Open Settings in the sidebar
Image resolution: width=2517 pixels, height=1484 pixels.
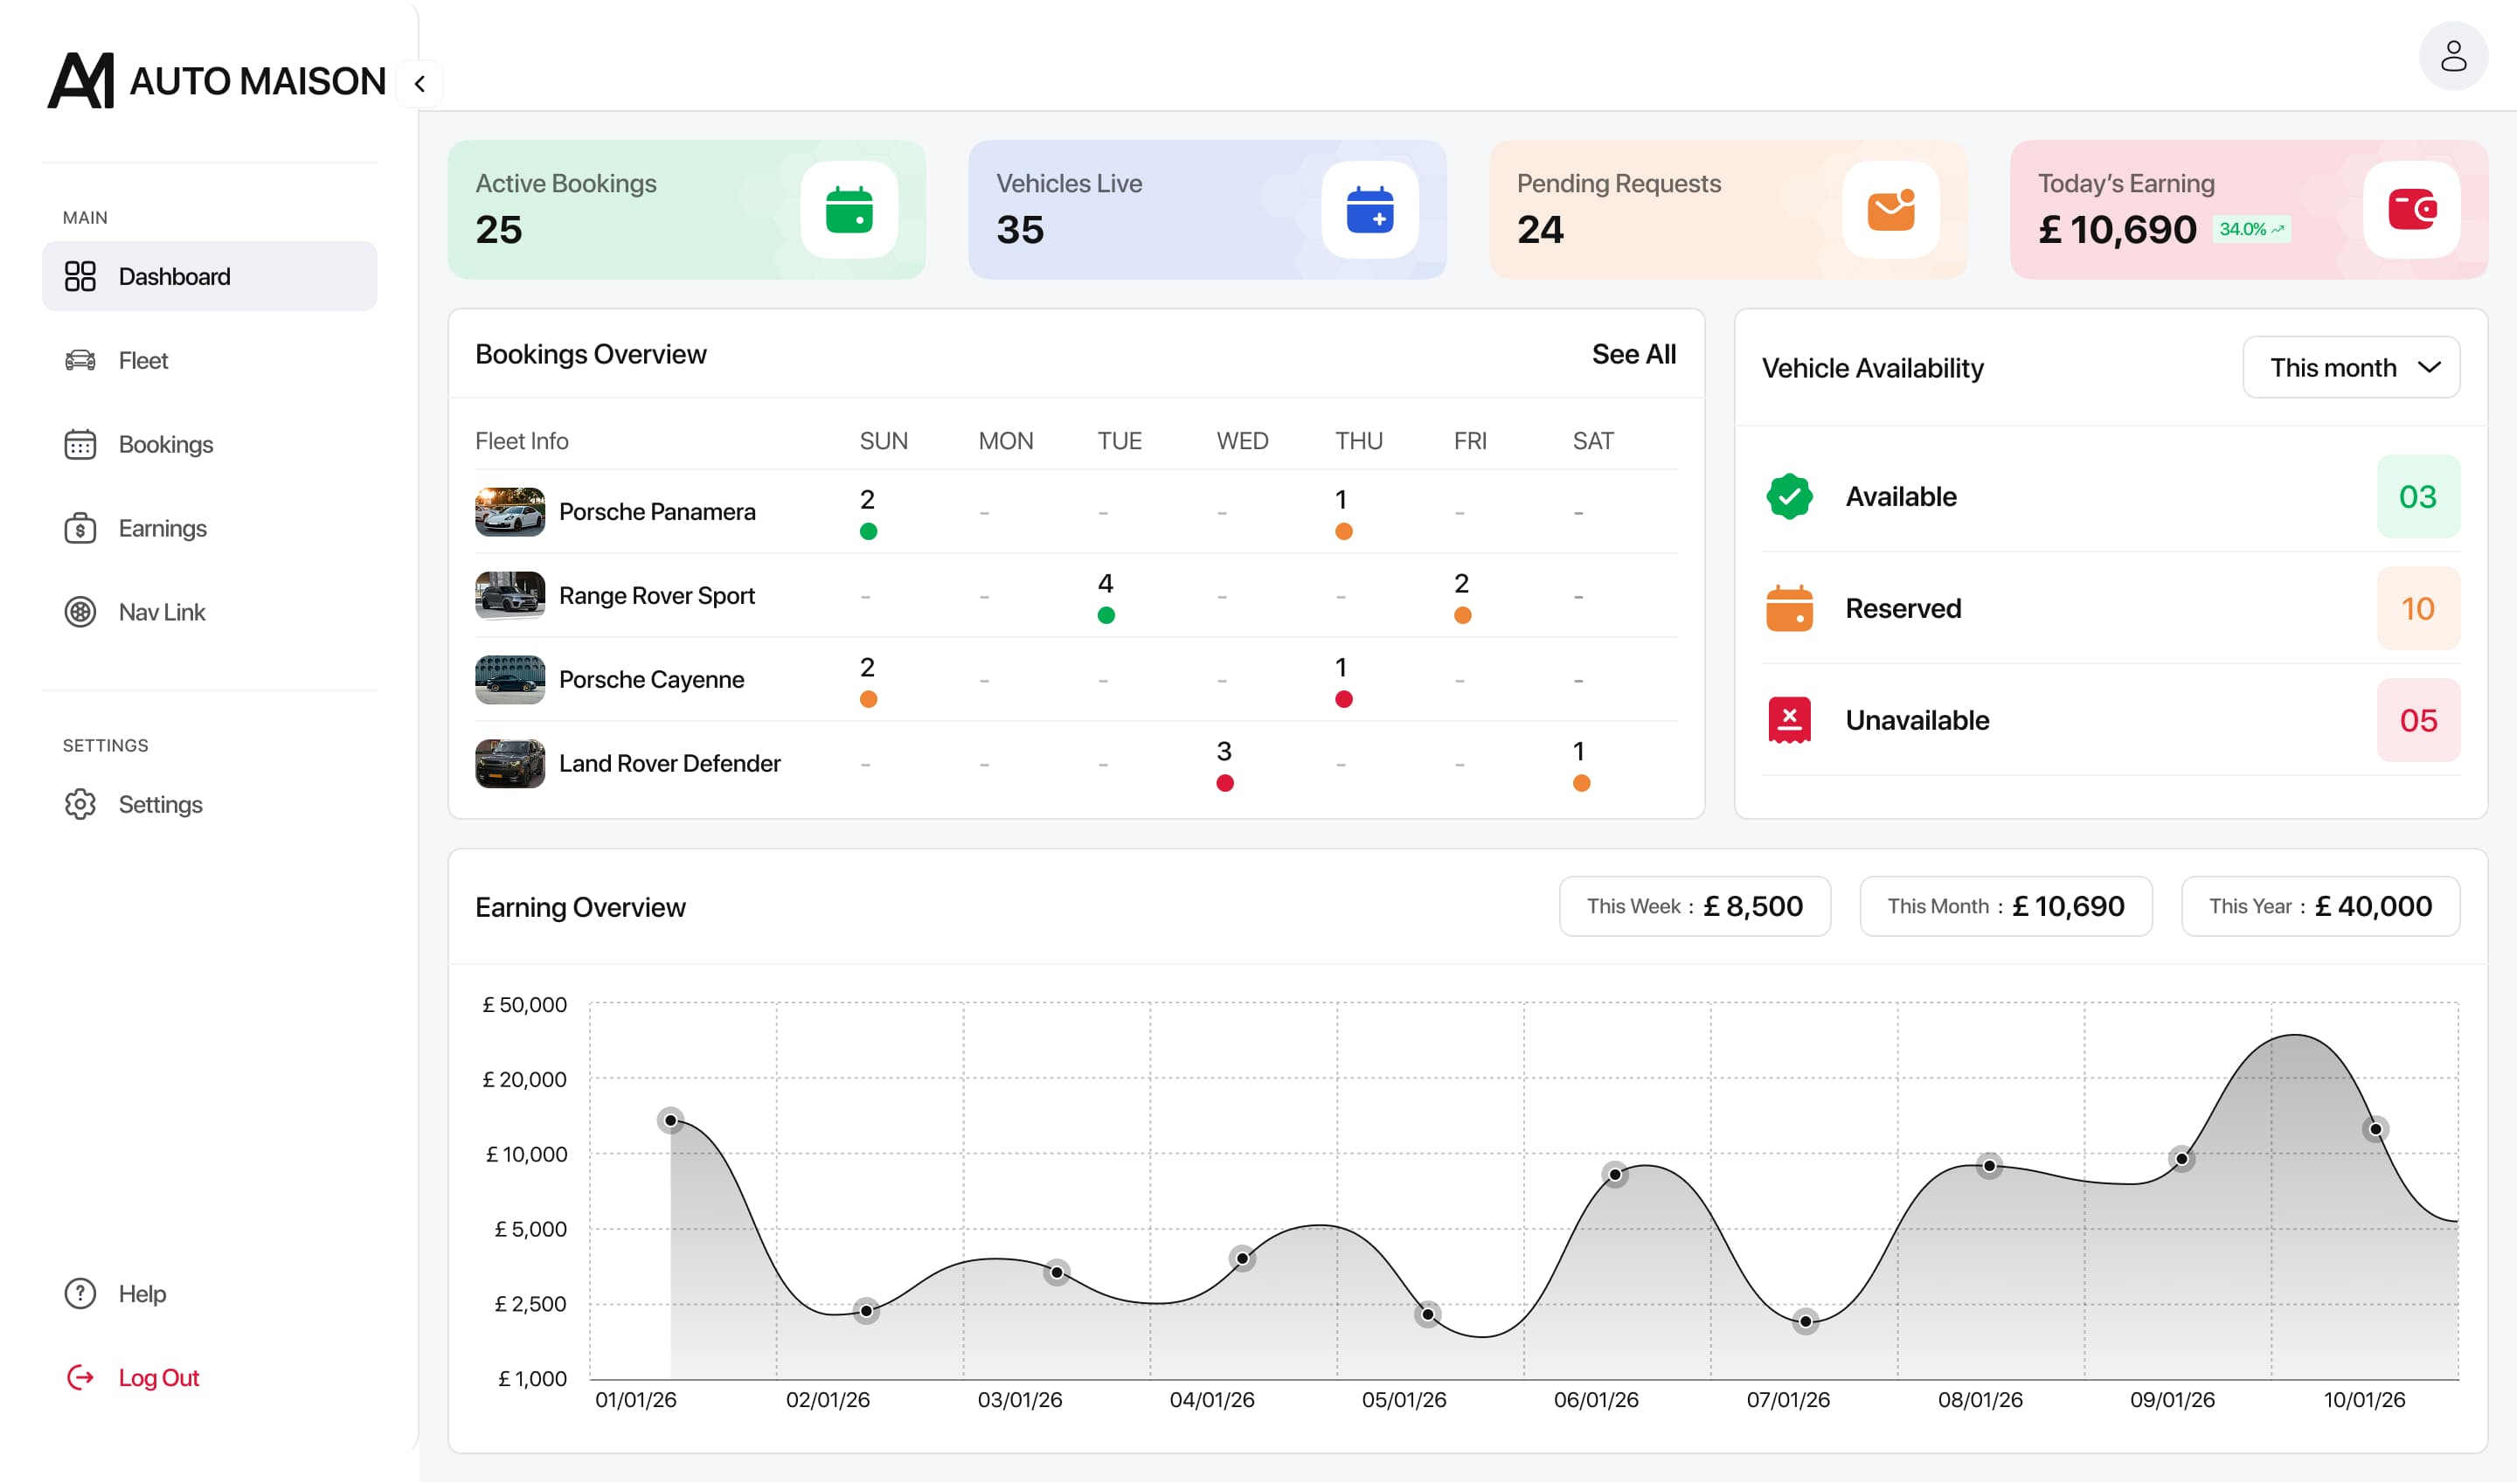tap(160, 805)
